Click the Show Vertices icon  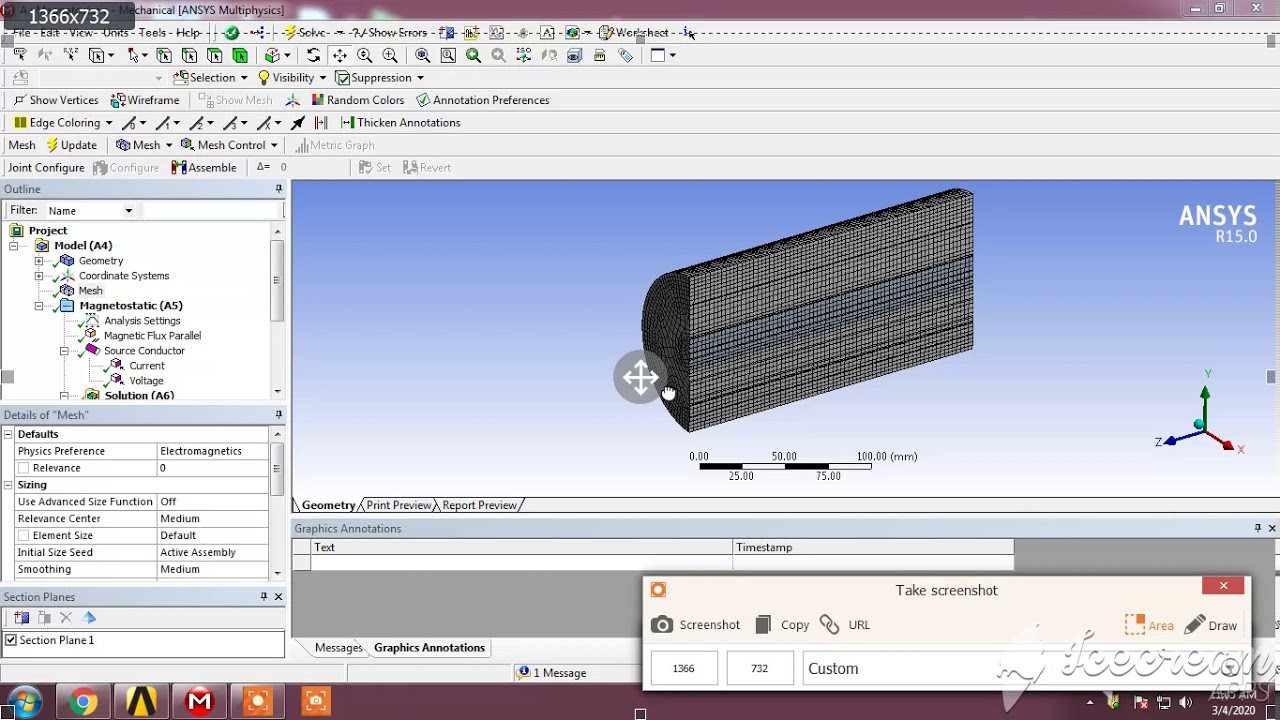pos(19,100)
